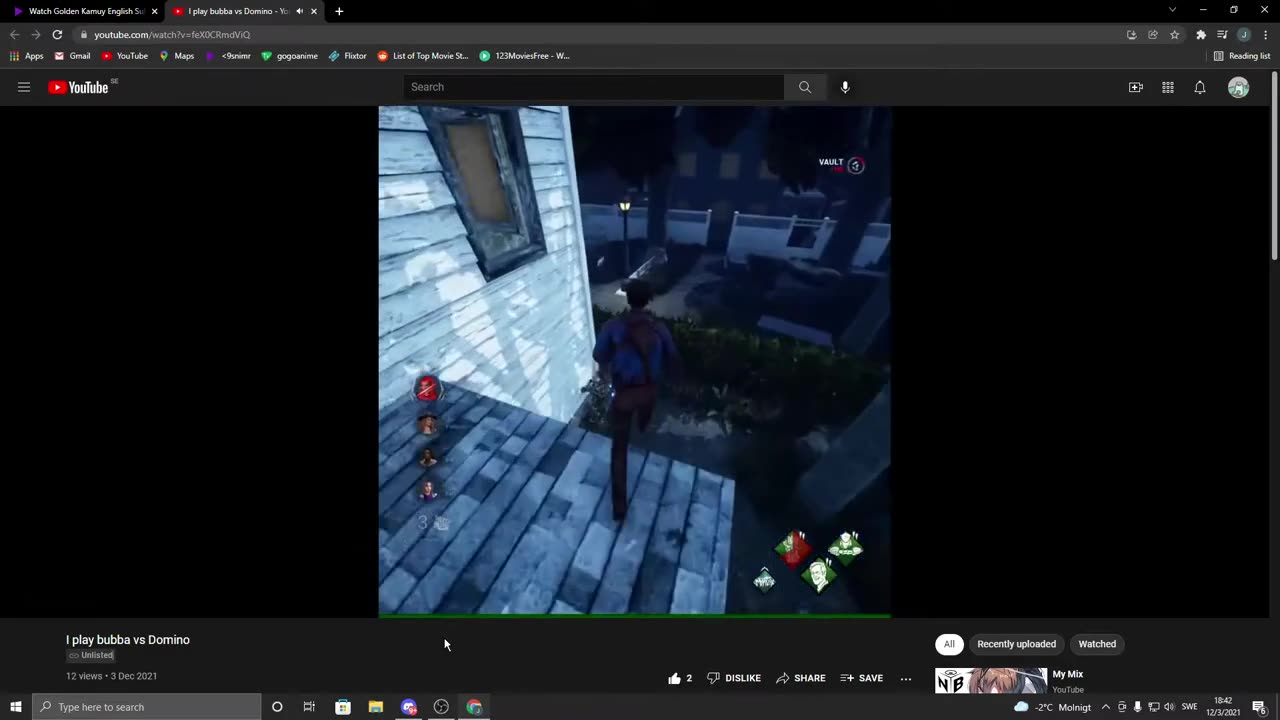
Task: Click the video progress bar
Action: [634, 616]
